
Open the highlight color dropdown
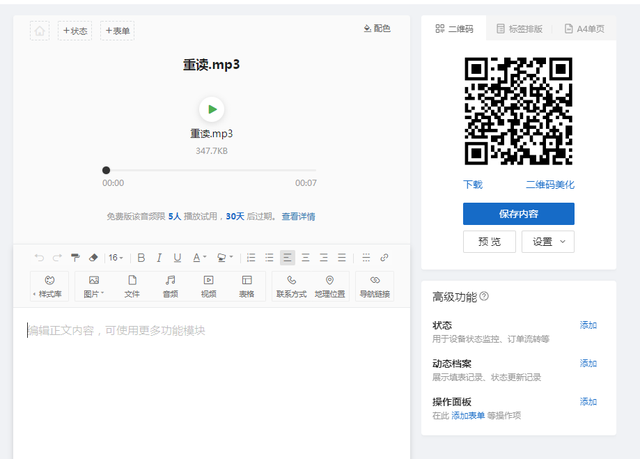pos(225,257)
